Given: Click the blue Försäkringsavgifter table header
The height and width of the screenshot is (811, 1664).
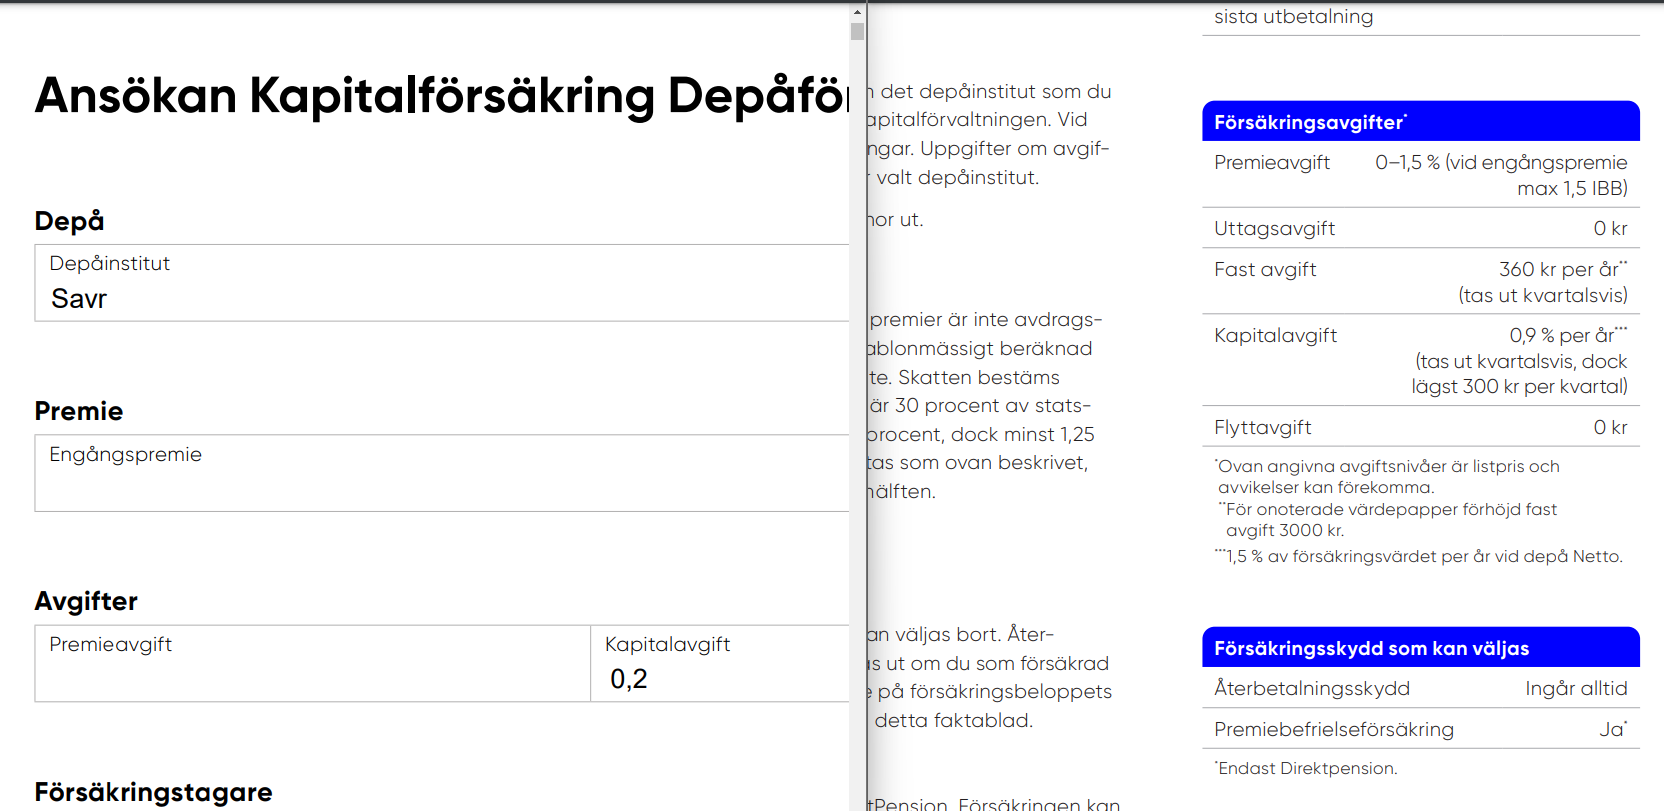Looking at the screenshot, I should point(1420,122).
